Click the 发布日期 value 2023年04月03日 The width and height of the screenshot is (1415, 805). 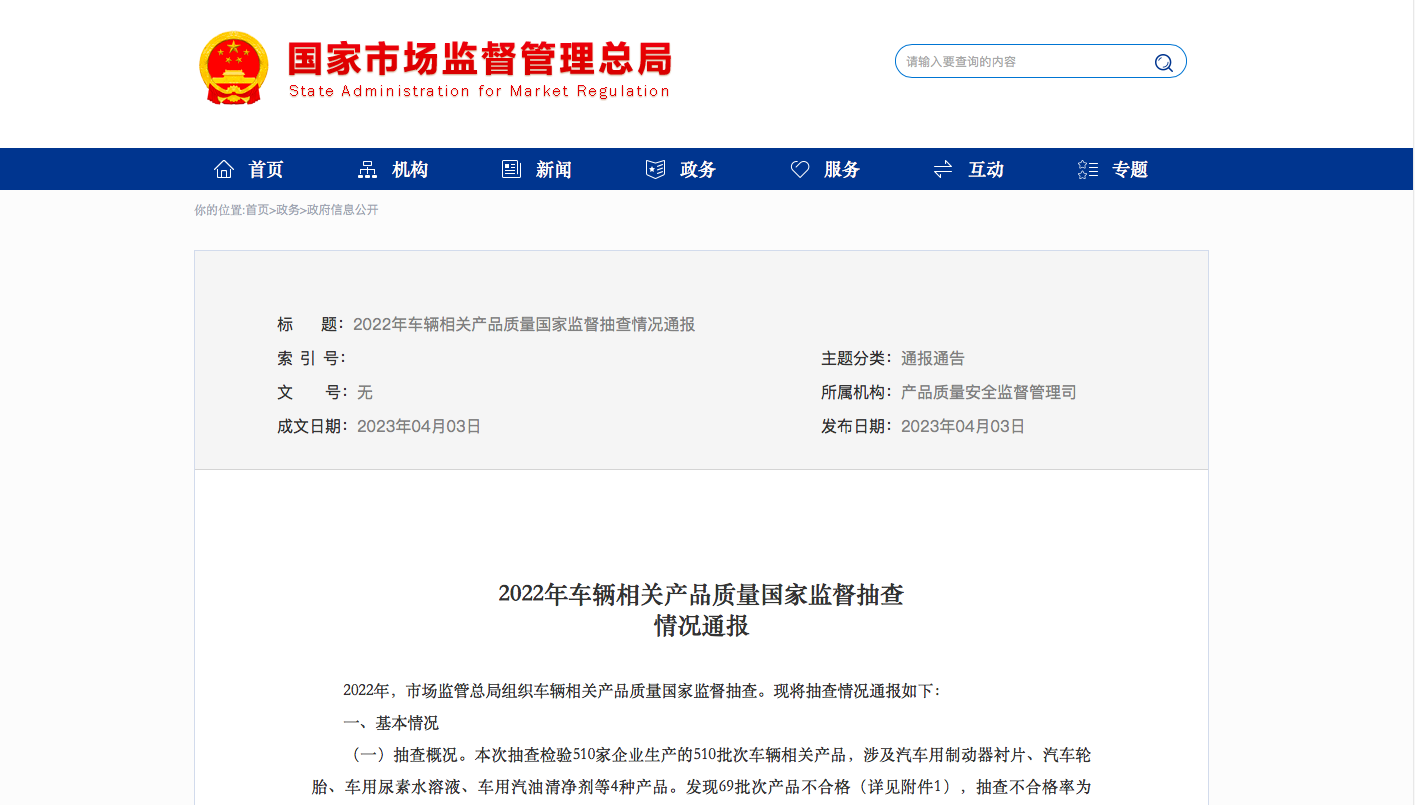[x=962, y=426]
